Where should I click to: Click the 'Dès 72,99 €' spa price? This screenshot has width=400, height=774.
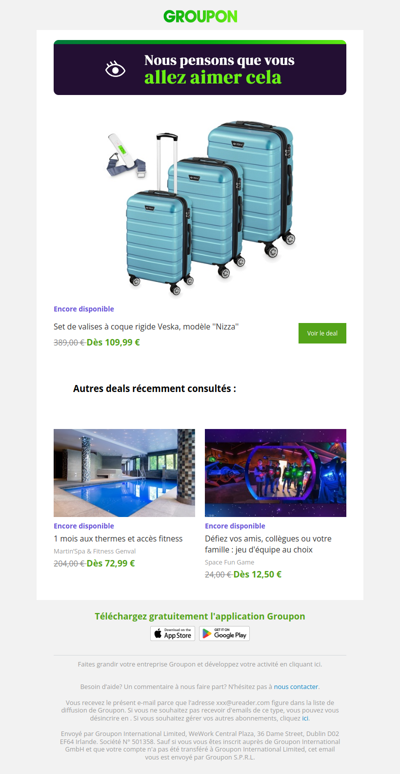click(x=111, y=563)
